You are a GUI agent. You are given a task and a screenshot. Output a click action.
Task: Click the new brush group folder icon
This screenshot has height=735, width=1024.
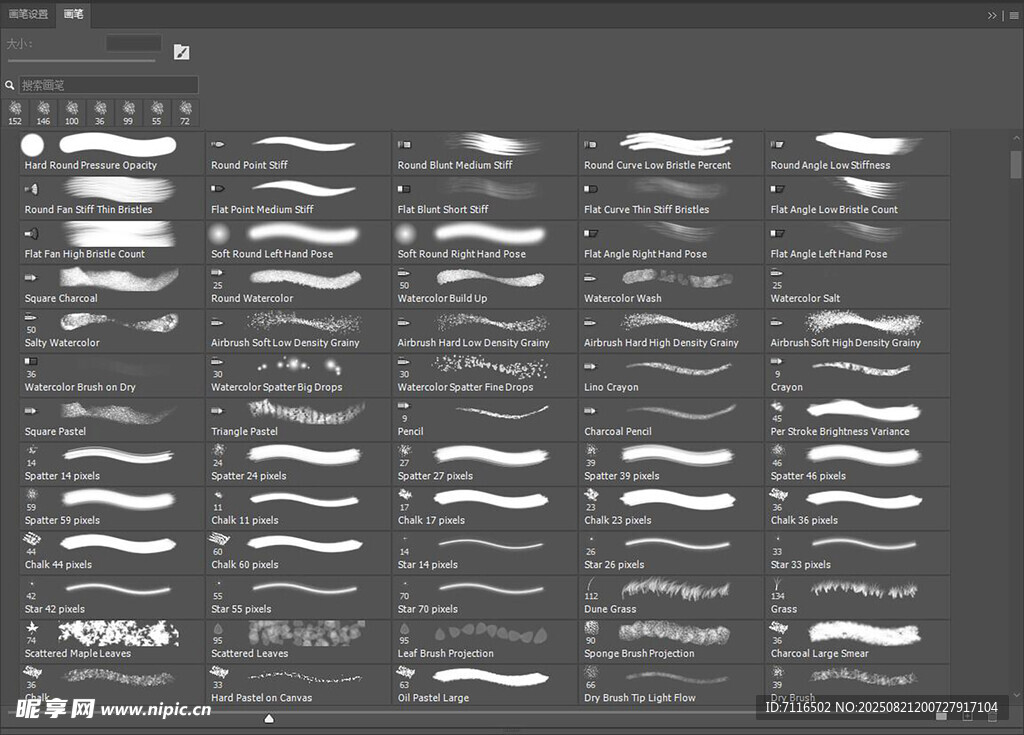coord(941,716)
